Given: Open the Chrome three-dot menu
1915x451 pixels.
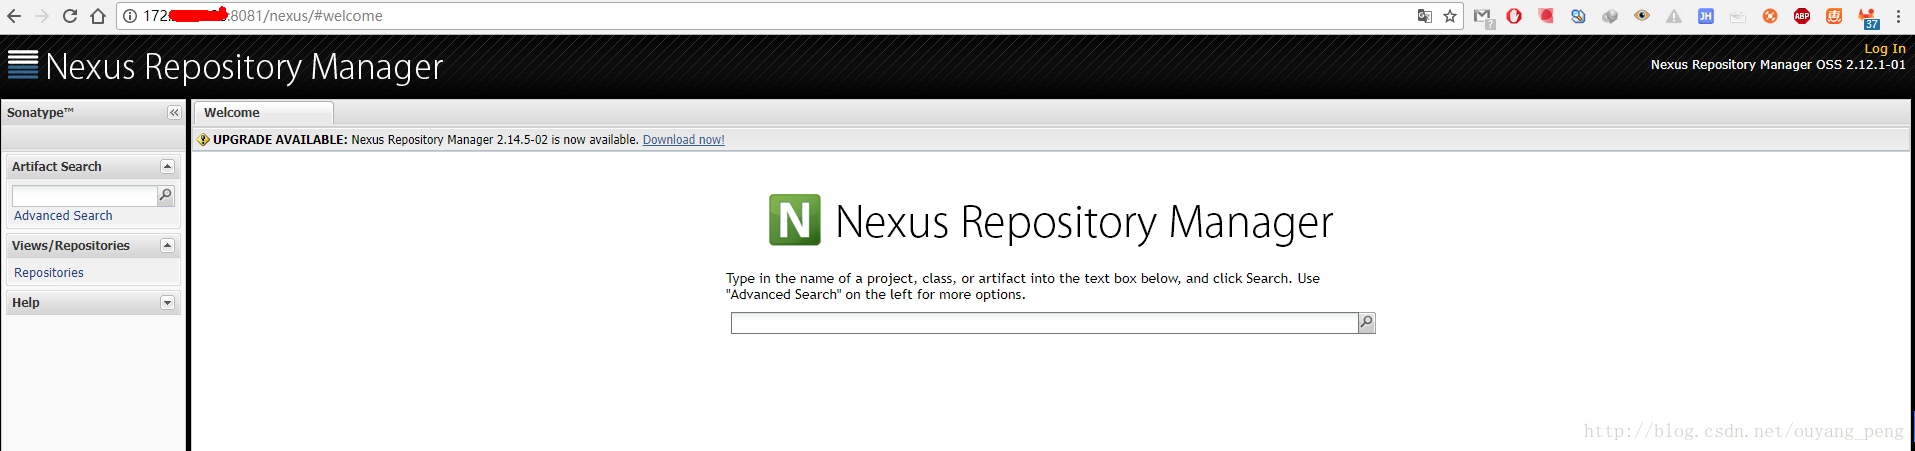Looking at the screenshot, I should [x=1898, y=16].
